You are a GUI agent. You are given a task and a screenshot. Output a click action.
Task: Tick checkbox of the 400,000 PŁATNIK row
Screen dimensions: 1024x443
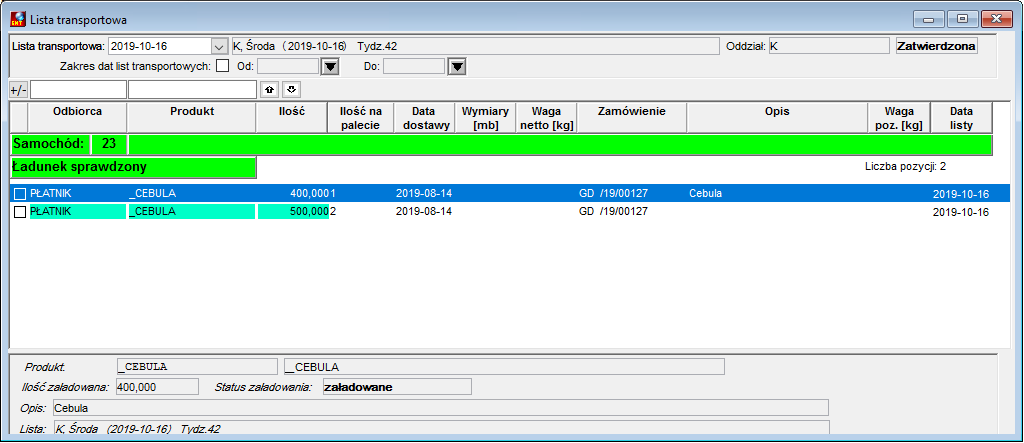(x=20, y=193)
